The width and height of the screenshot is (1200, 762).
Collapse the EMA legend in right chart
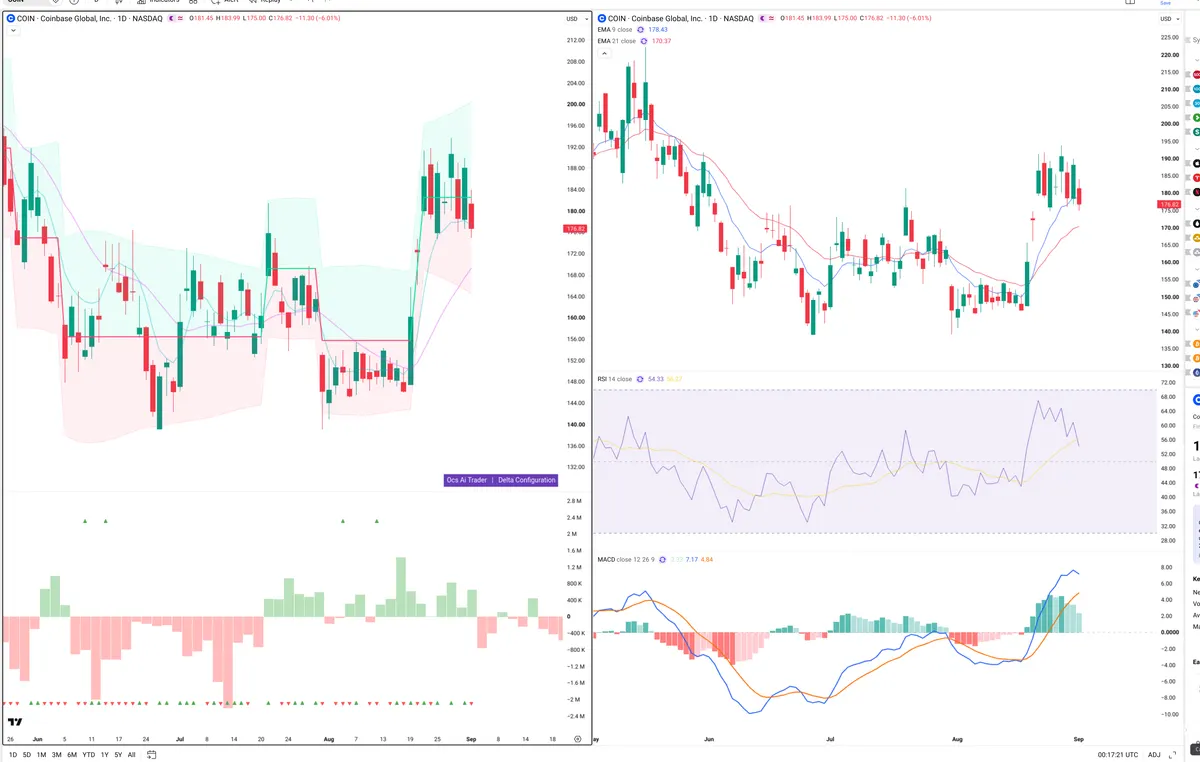pyautogui.click(x=603, y=53)
